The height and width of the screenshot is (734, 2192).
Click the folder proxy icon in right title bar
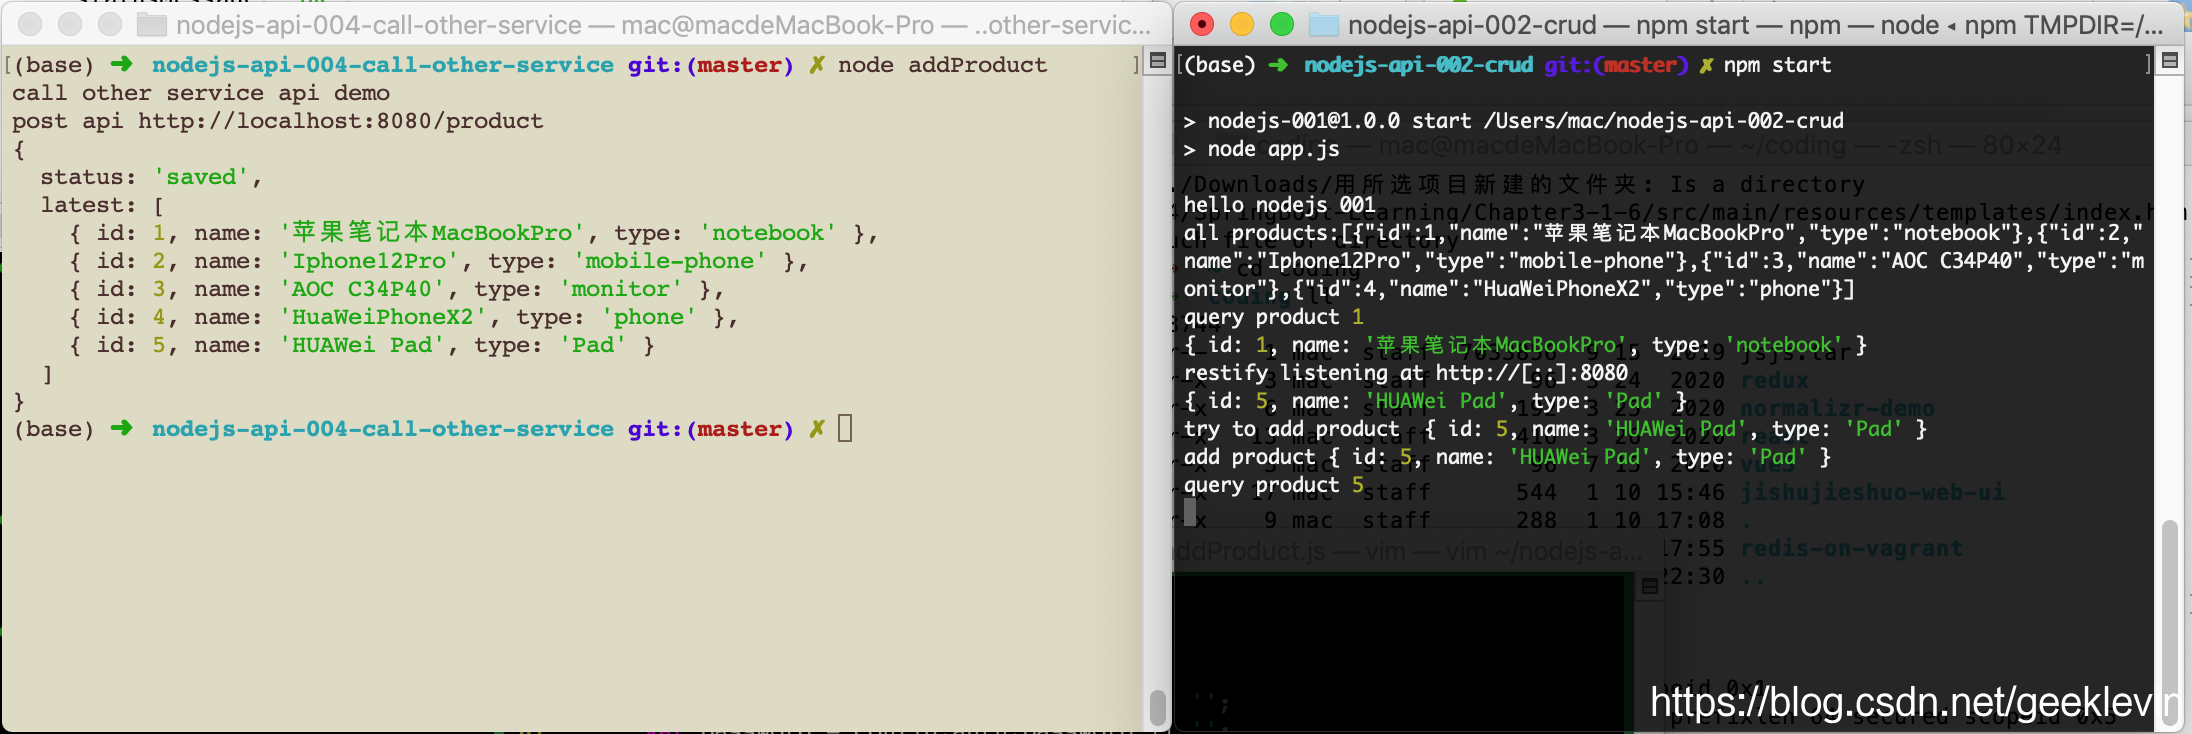1323,25
